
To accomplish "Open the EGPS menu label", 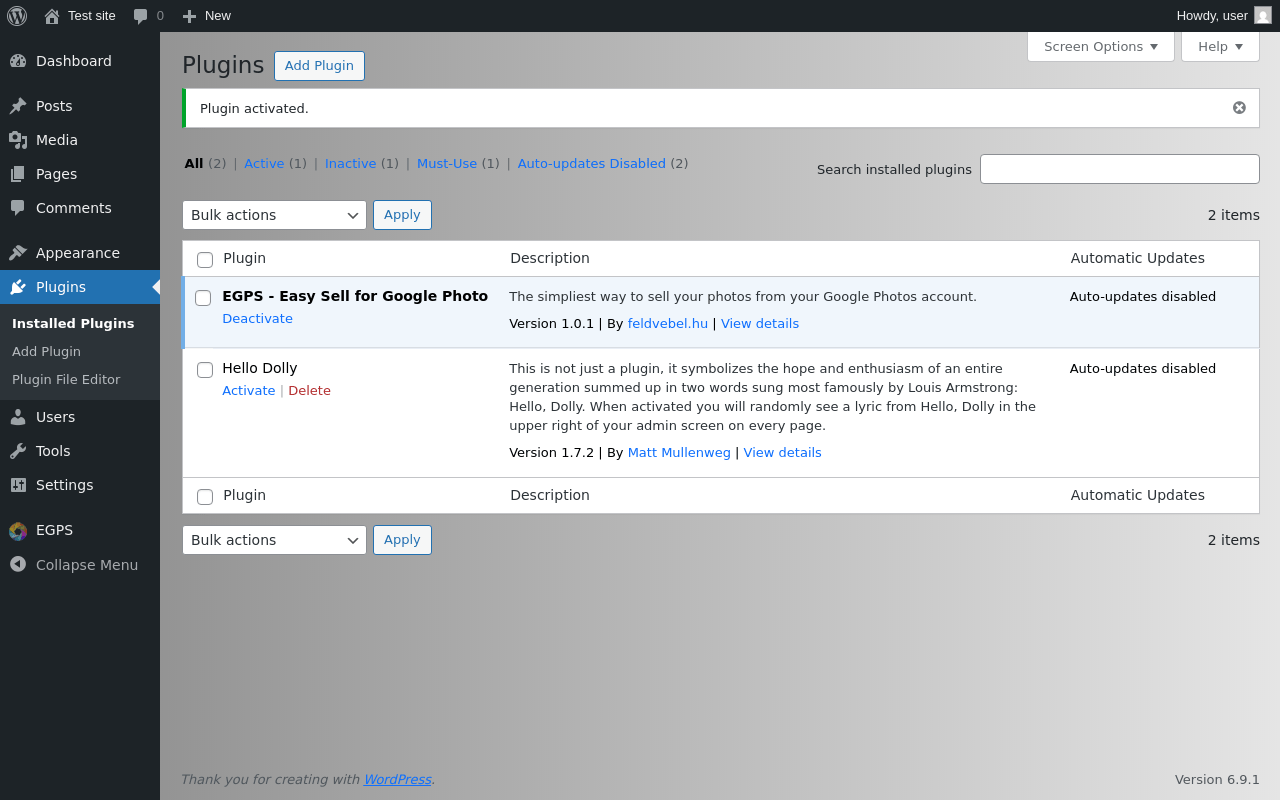I will [54, 530].
